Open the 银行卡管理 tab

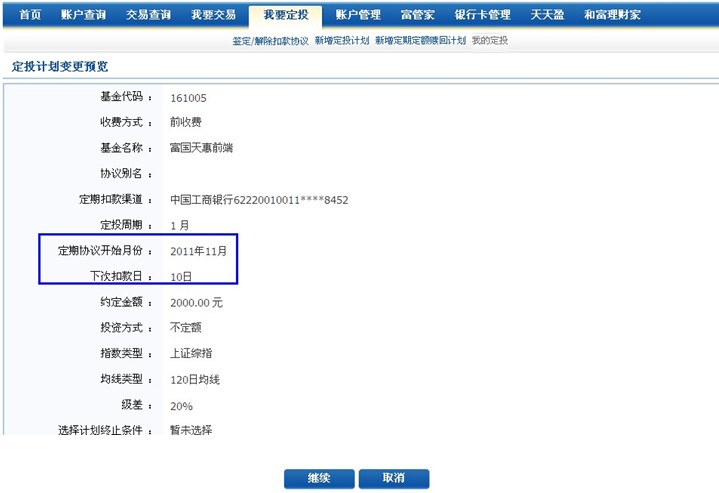point(482,15)
